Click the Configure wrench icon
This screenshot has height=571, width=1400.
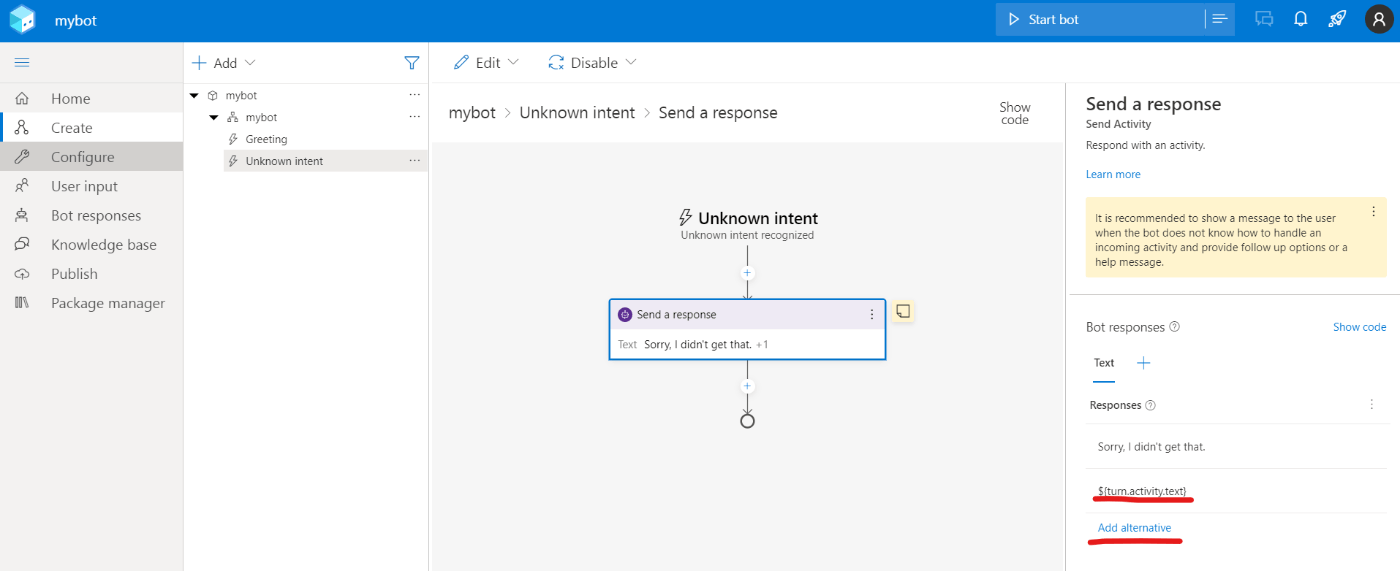click(21, 157)
